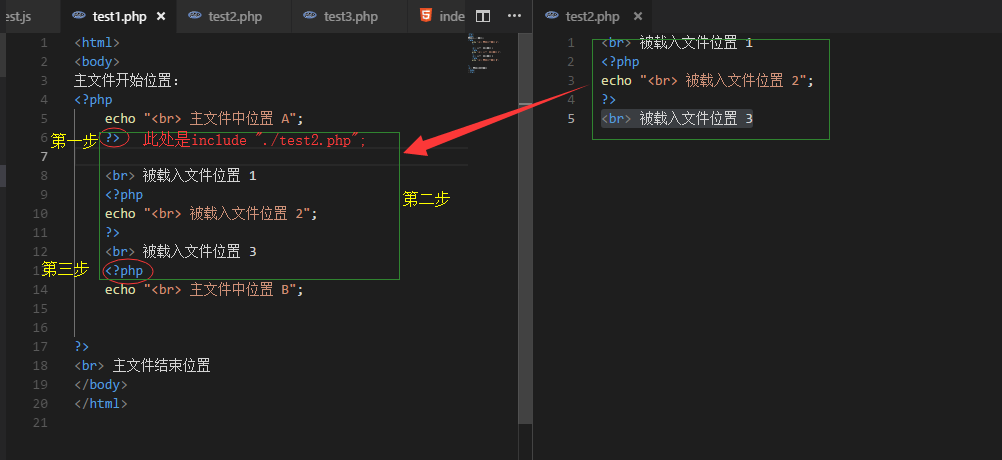Open the More Actions ellipsis menu
The width and height of the screenshot is (1002, 460).
pos(514,16)
